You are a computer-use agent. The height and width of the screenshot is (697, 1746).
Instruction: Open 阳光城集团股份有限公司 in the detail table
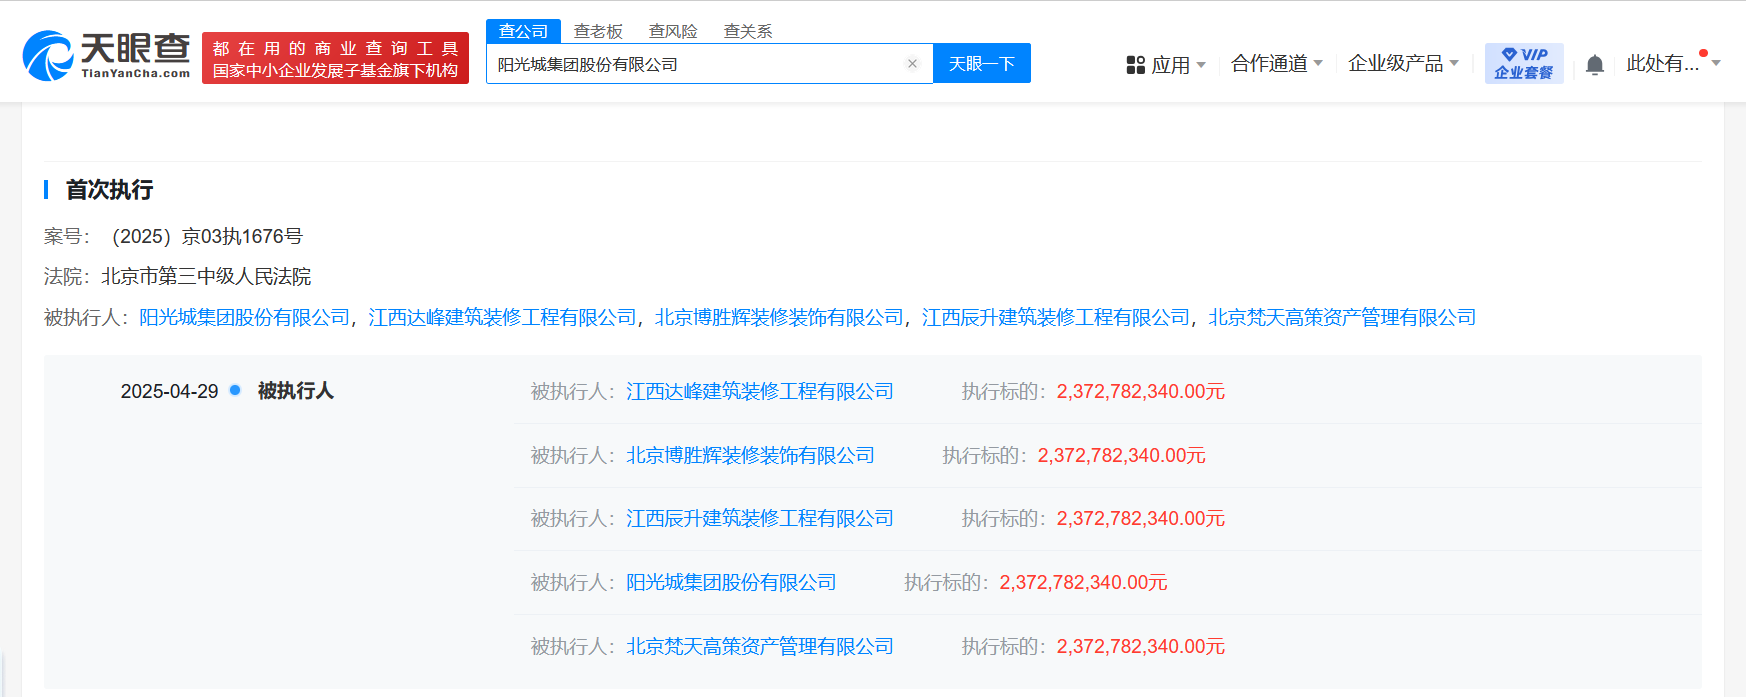[x=731, y=582]
